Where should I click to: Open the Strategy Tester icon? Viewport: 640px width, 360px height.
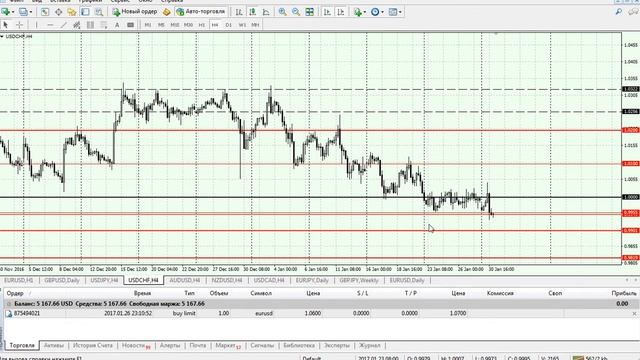point(99,12)
